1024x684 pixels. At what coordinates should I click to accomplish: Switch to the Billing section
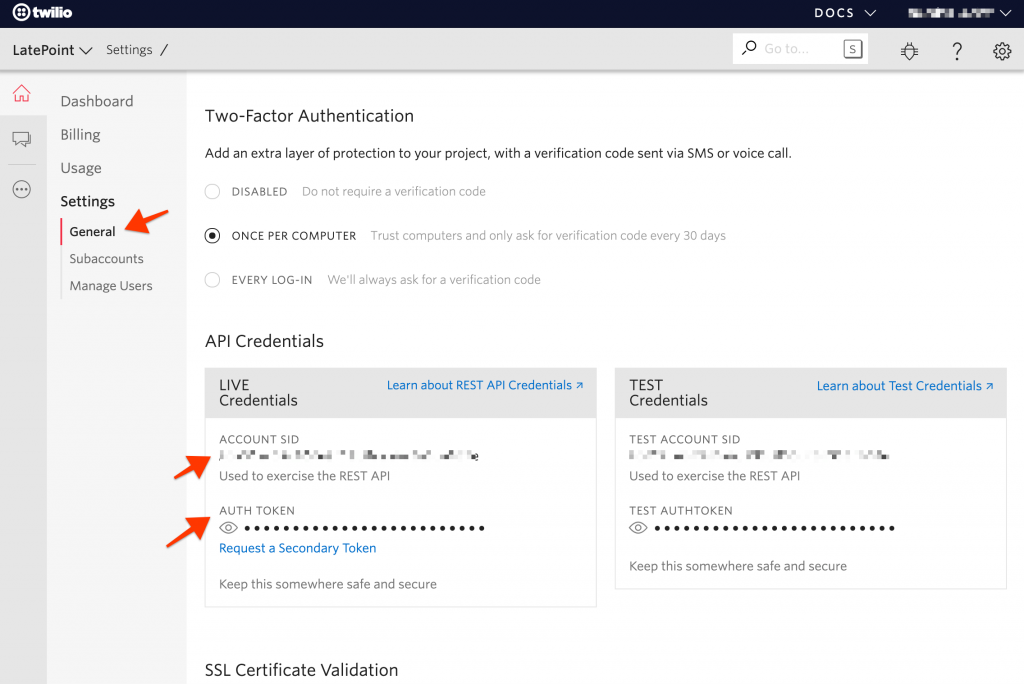click(79, 134)
